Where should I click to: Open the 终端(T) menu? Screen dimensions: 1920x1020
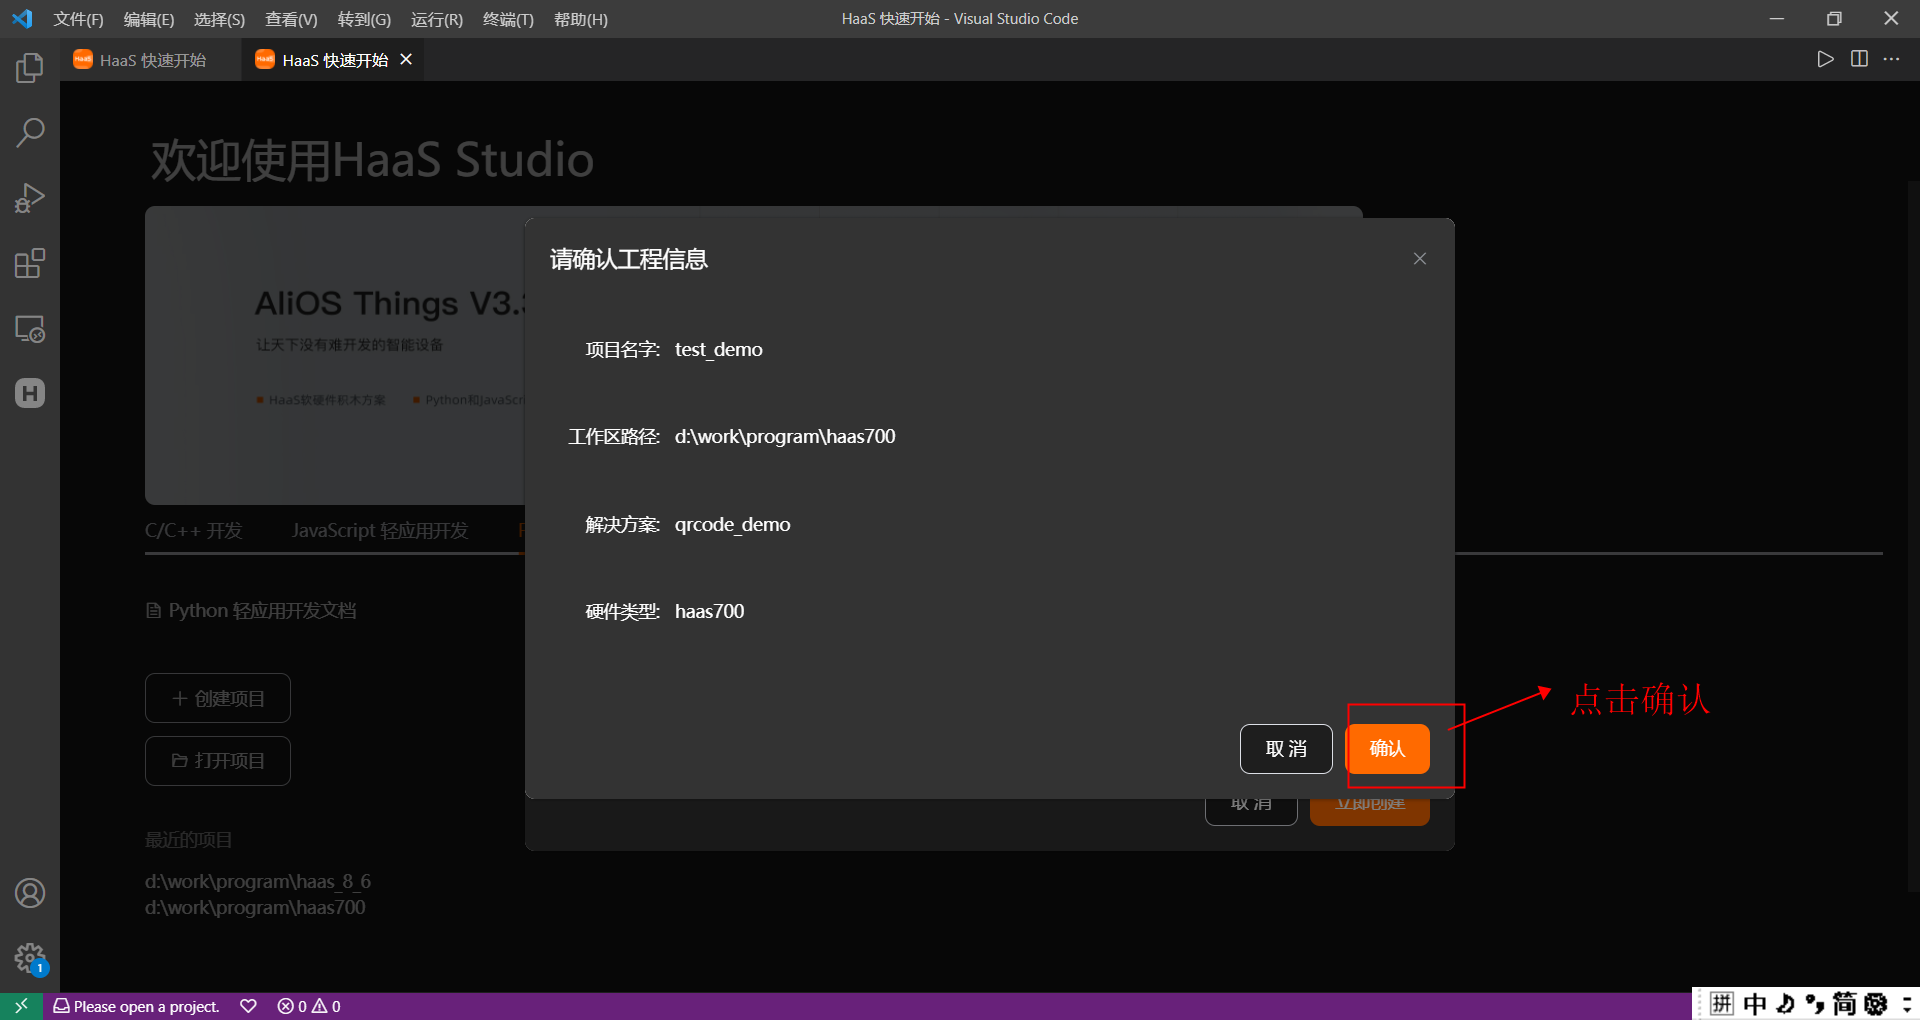pyautogui.click(x=508, y=19)
